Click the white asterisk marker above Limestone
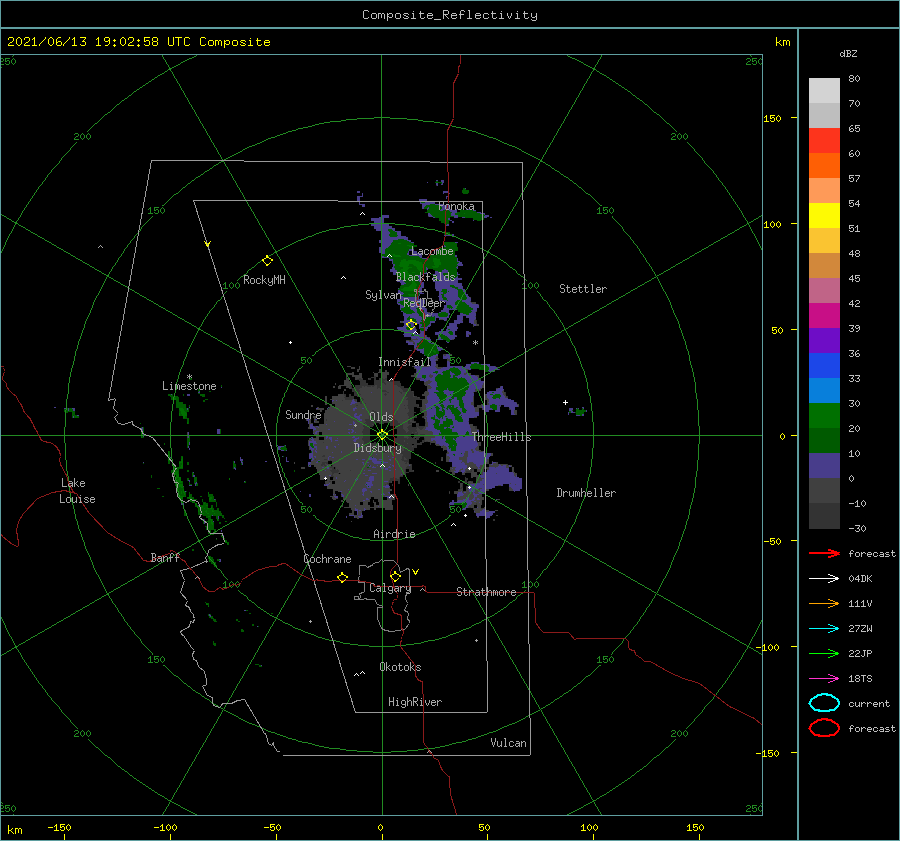The height and width of the screenshot is (841, 900). (189, 377)
